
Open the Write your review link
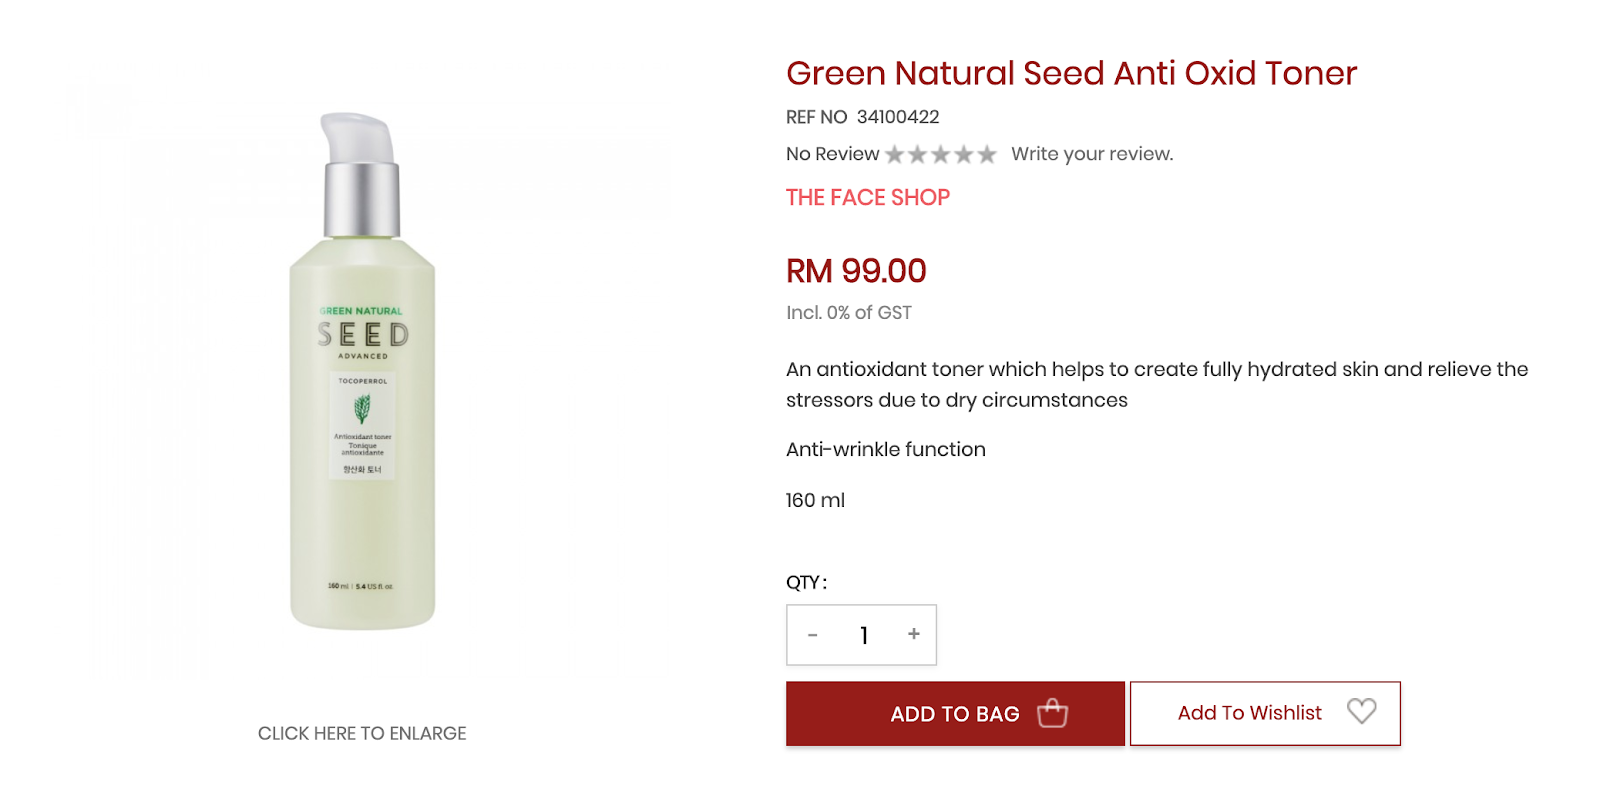[1092, 154]
